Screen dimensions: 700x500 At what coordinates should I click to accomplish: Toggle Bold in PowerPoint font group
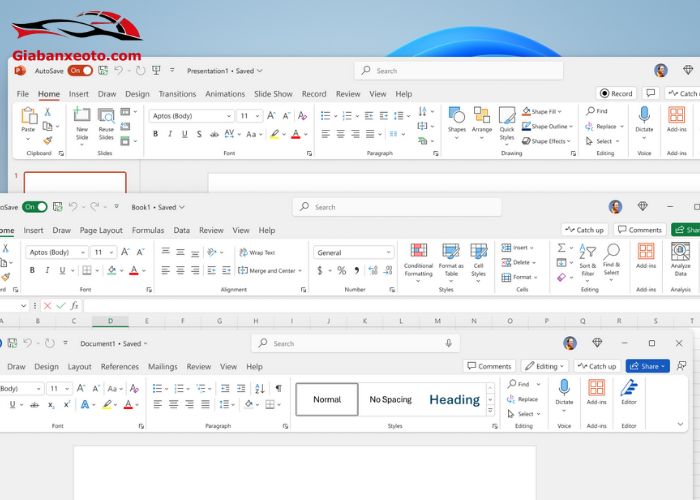click(155, 134)
